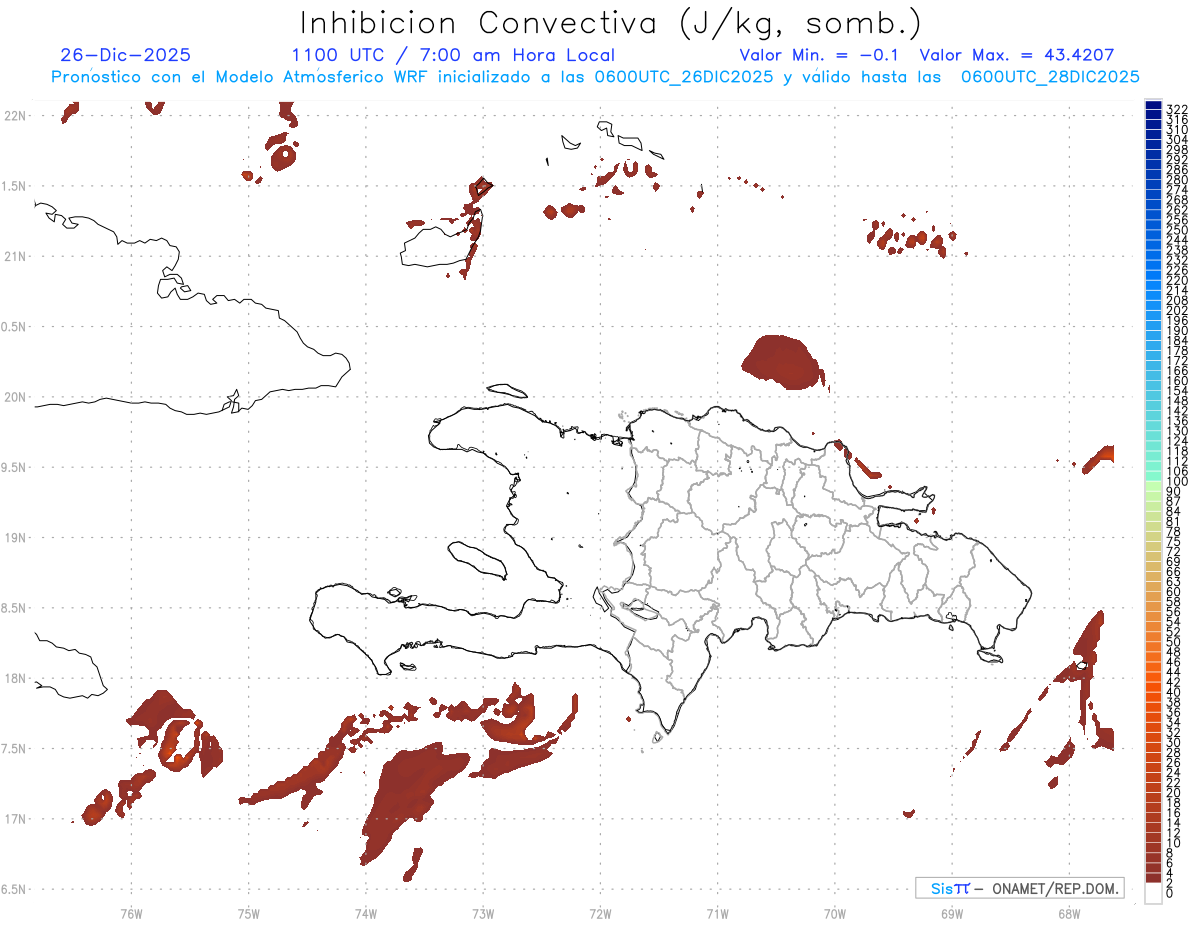Click the "75W" longitude label

249,914
